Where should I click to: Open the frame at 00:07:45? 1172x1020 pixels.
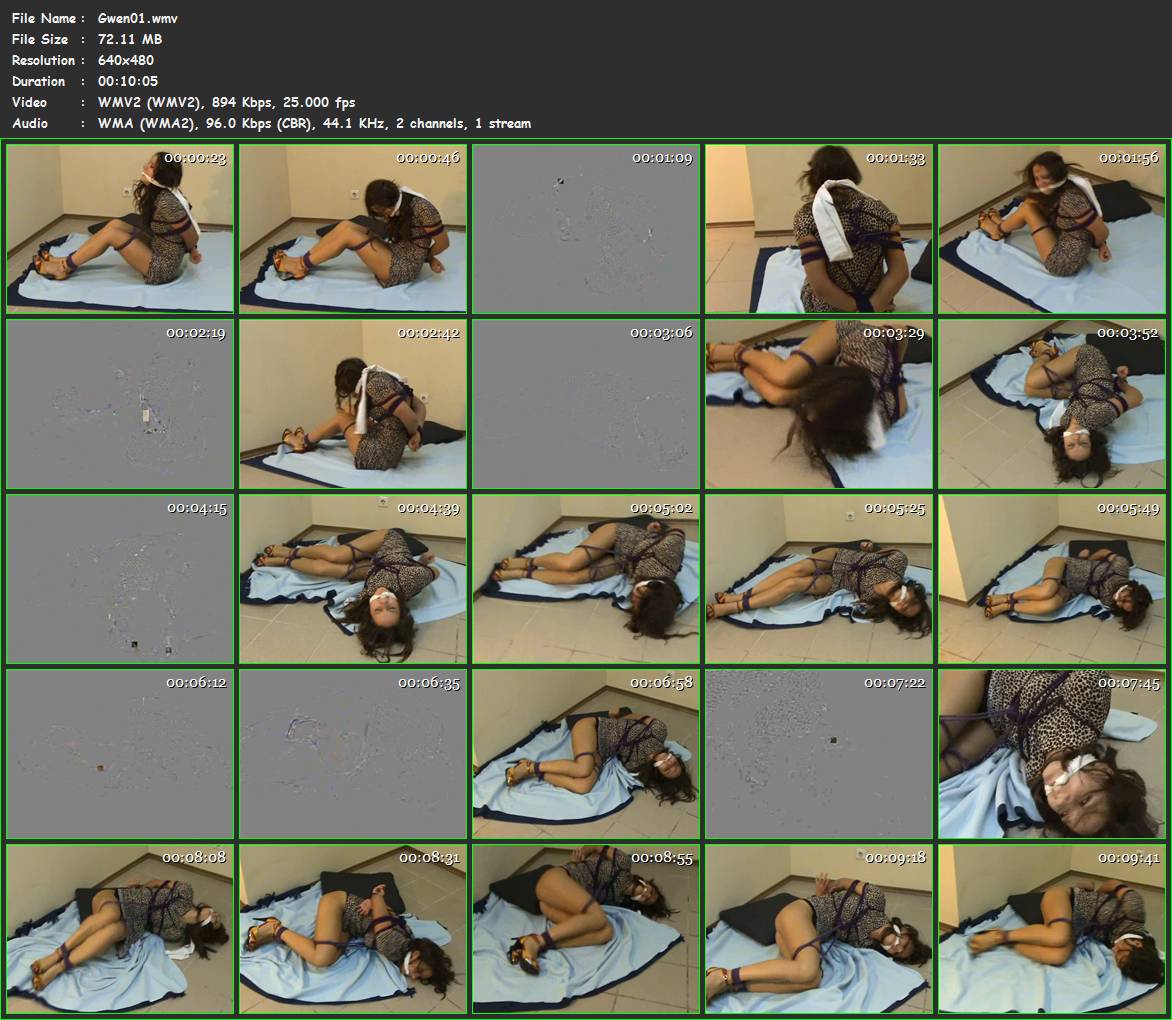pos(1052,754)
